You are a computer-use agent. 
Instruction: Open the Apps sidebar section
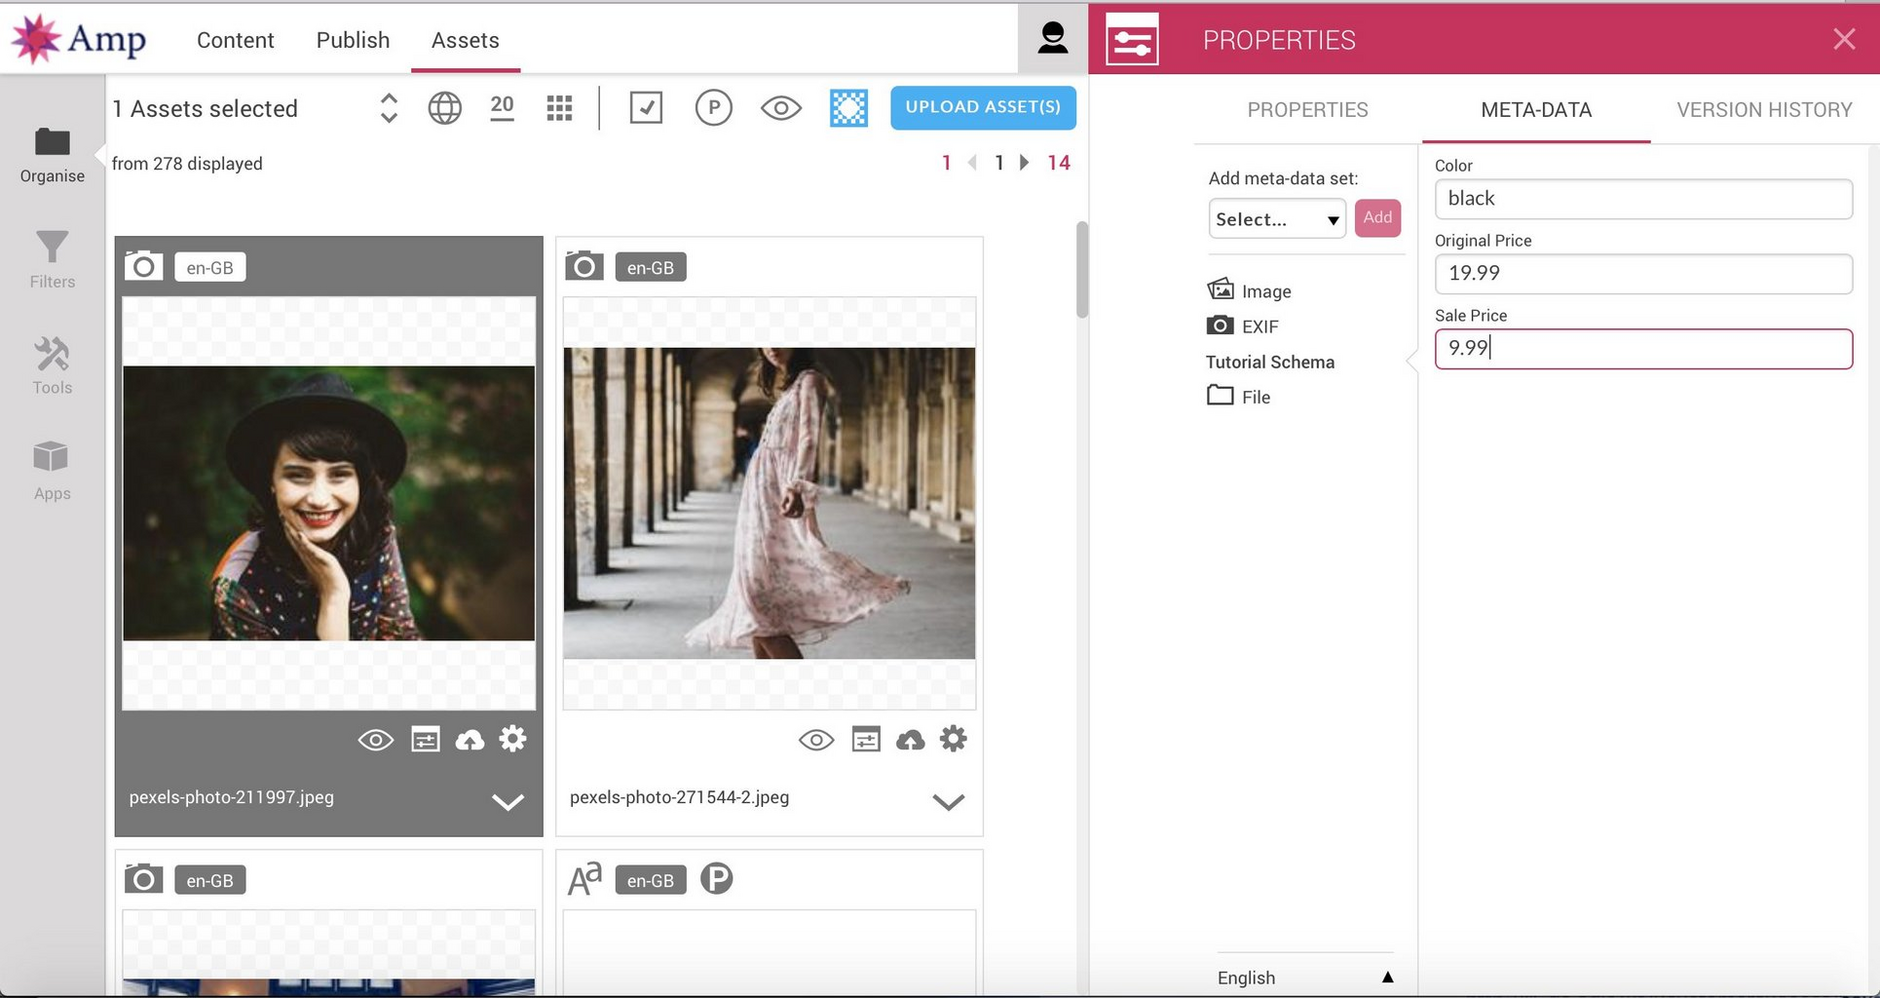tap(52, 471)
